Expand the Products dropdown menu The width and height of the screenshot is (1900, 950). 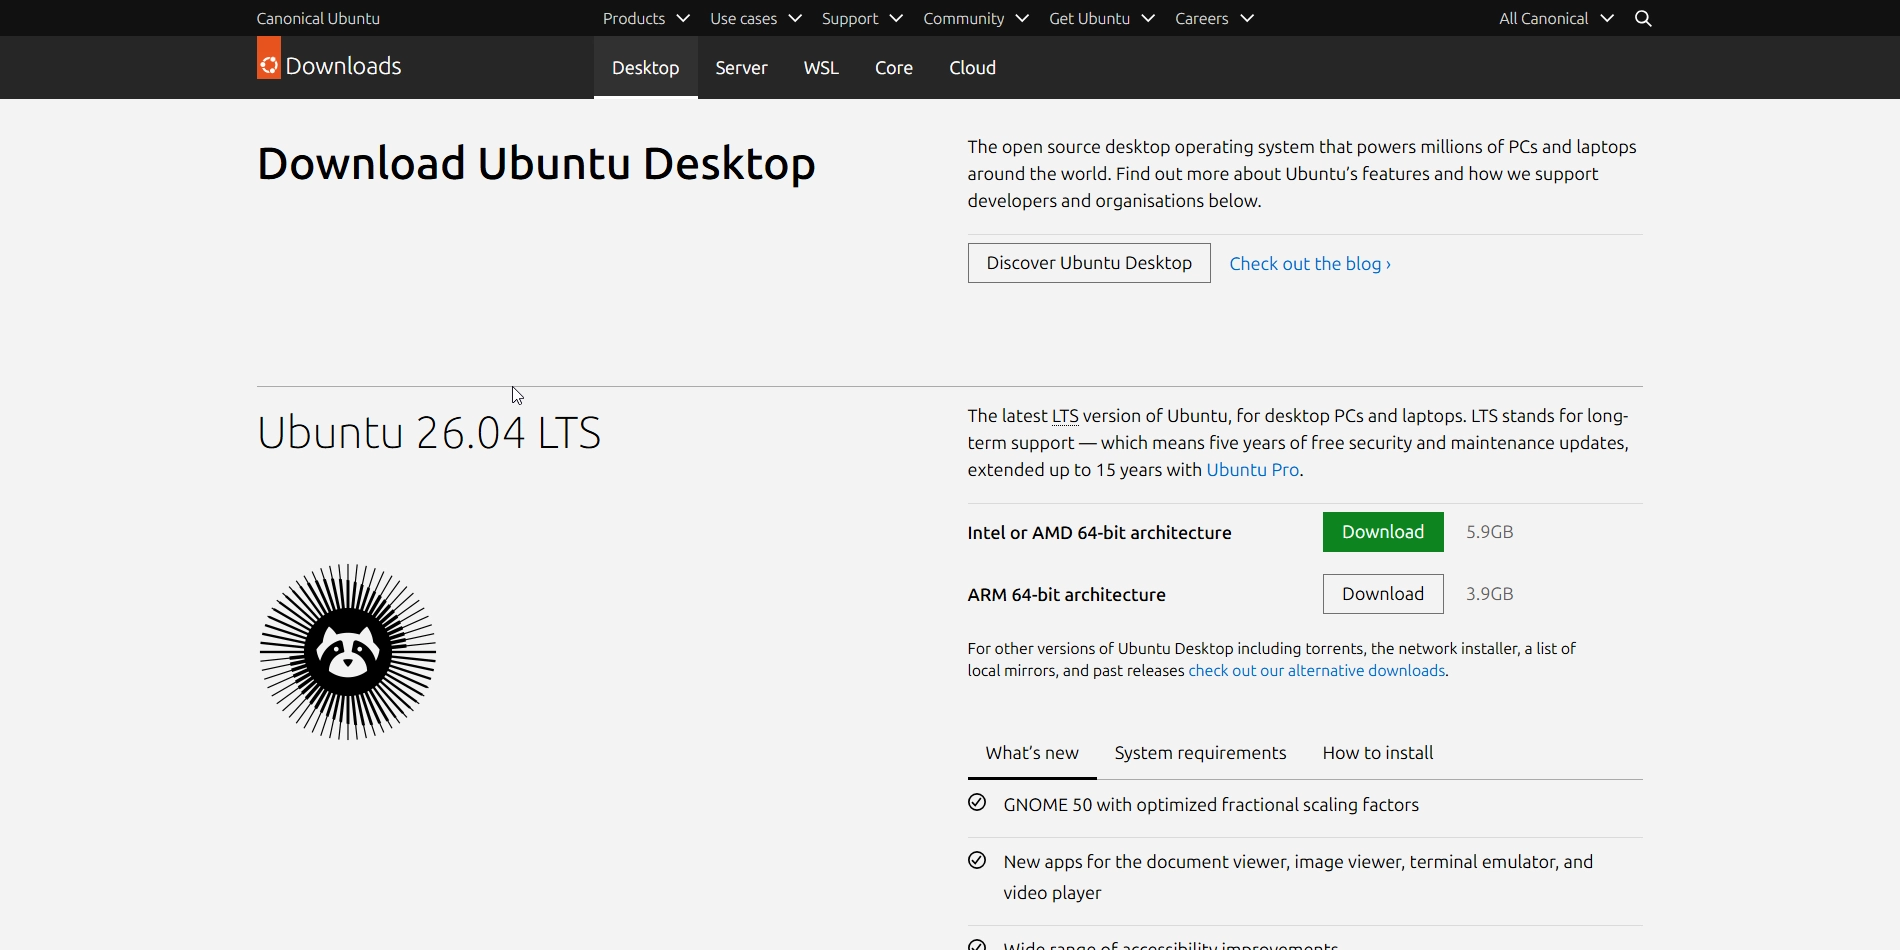tap(646, 18)
